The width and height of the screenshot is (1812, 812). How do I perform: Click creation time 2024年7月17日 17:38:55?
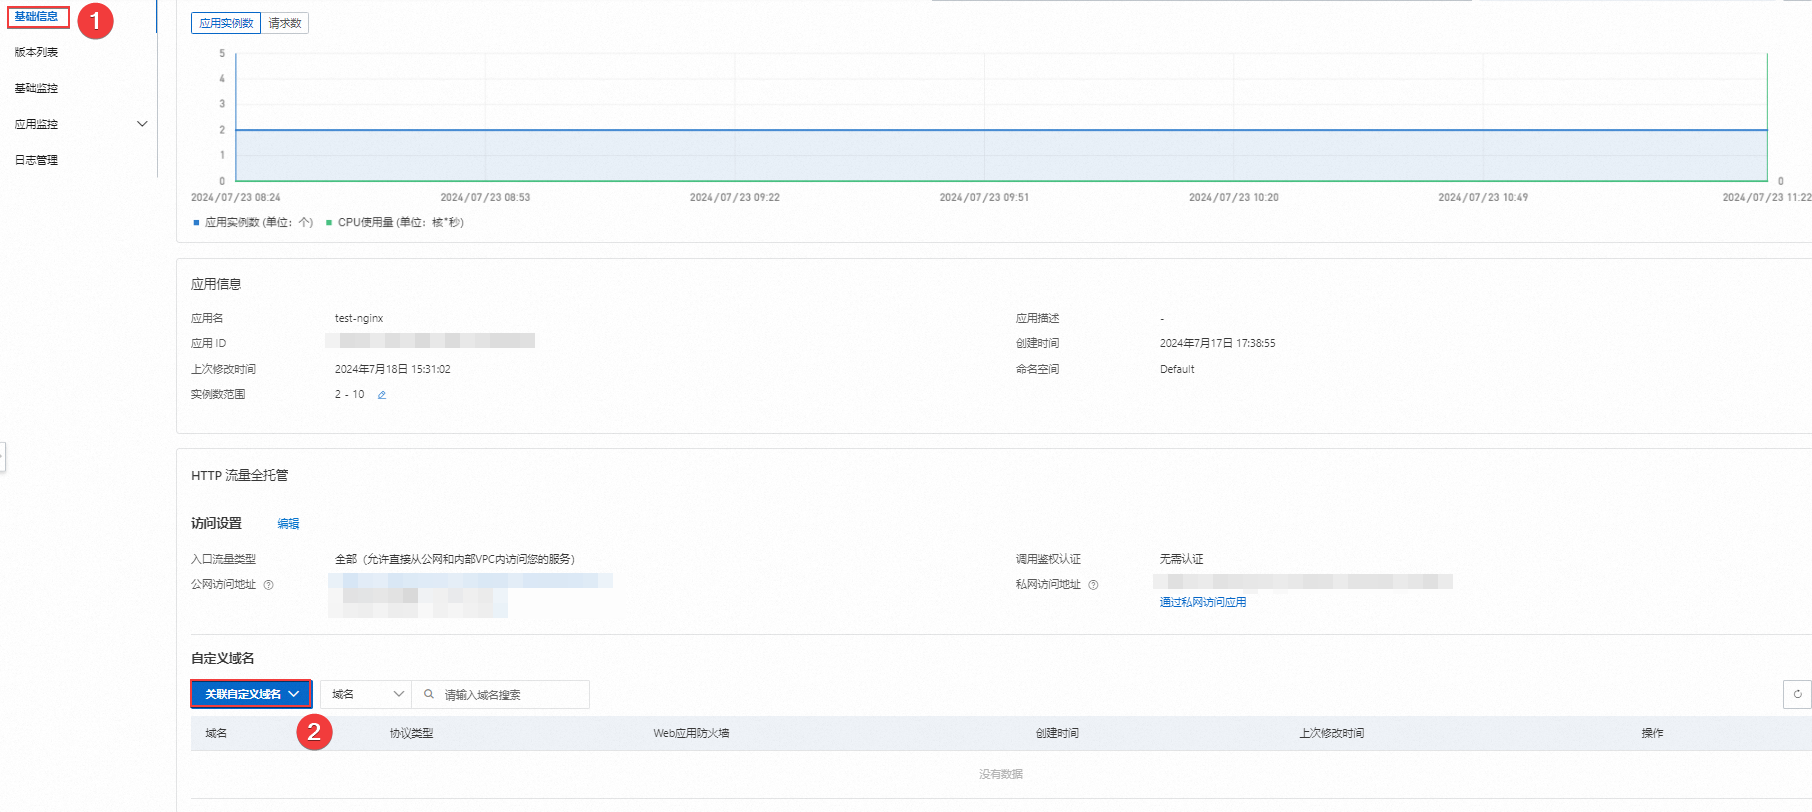pos(1217,343)
